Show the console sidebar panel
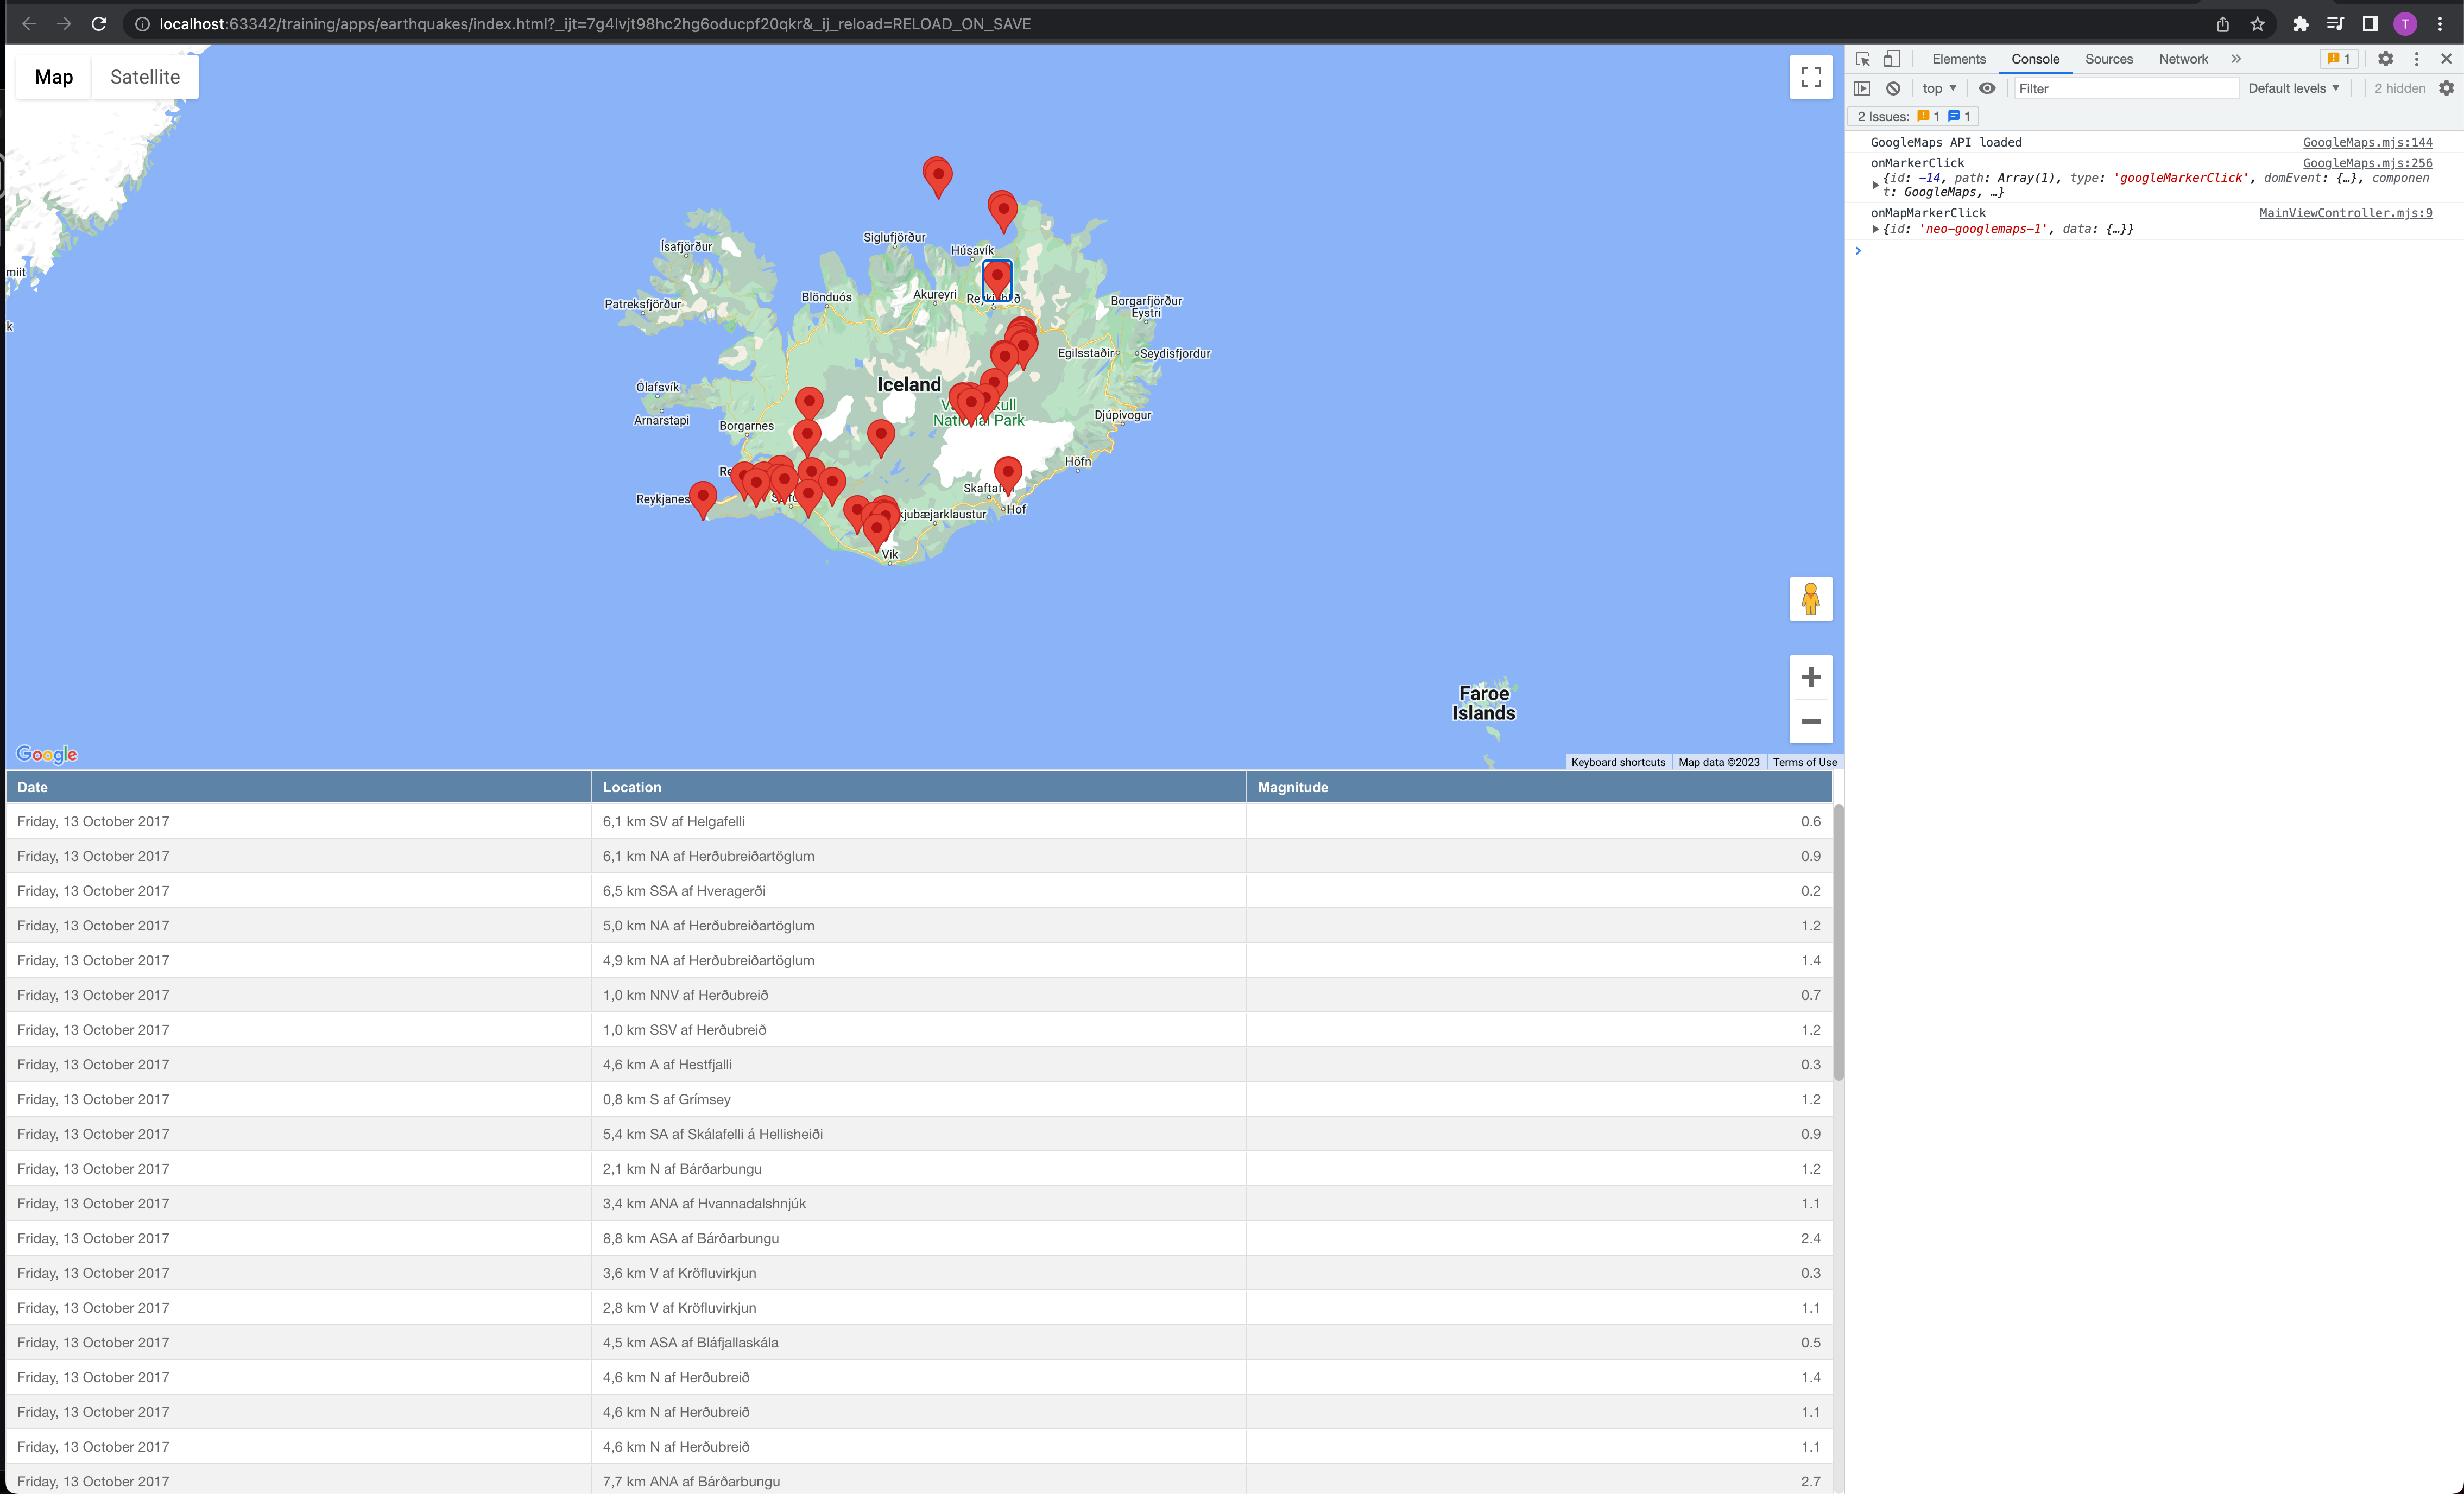 [1861, 88]
